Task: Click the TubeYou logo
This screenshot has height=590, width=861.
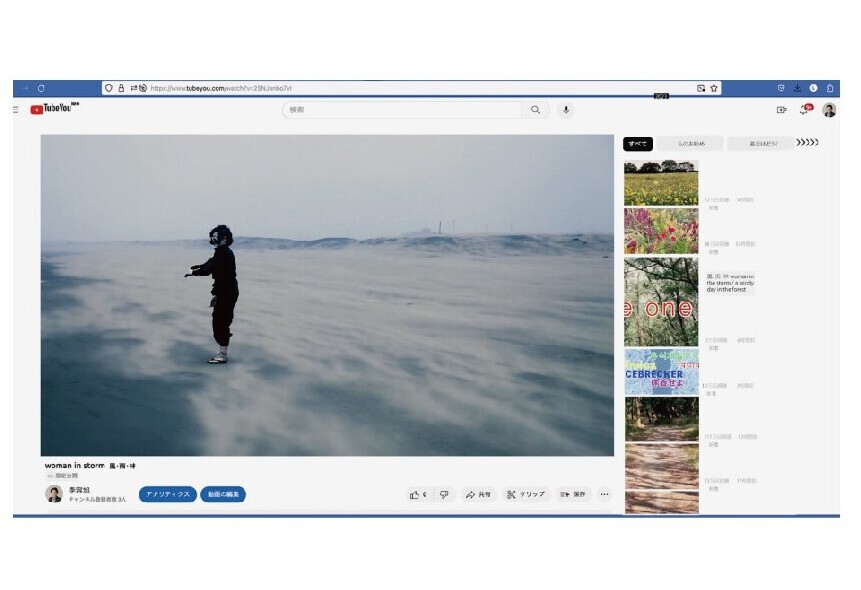Action: tap(54, 110)
